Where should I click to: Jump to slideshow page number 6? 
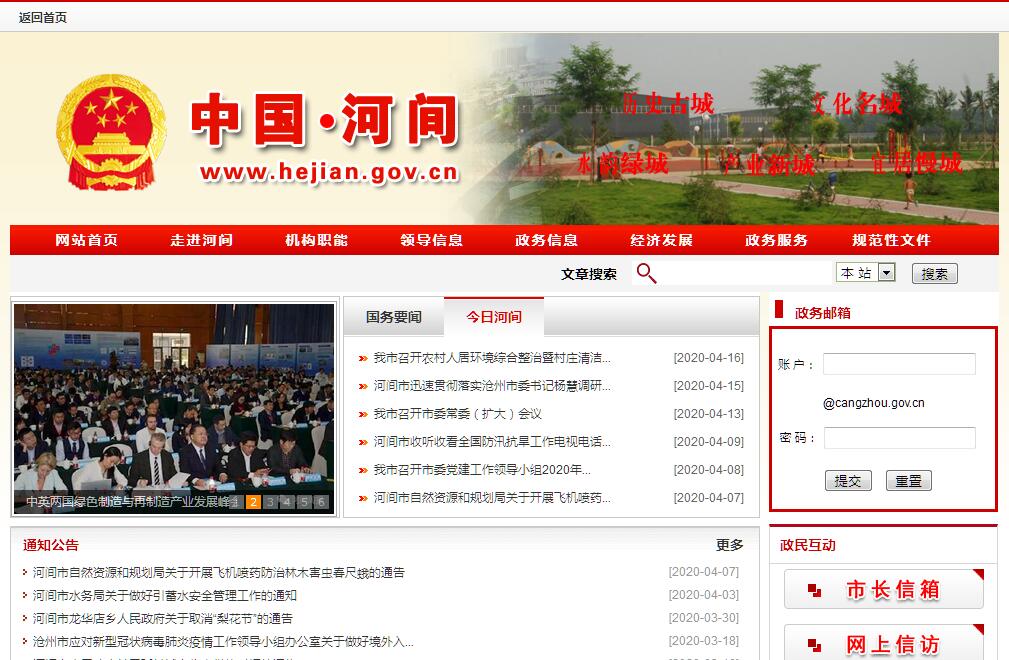[321, 502]
